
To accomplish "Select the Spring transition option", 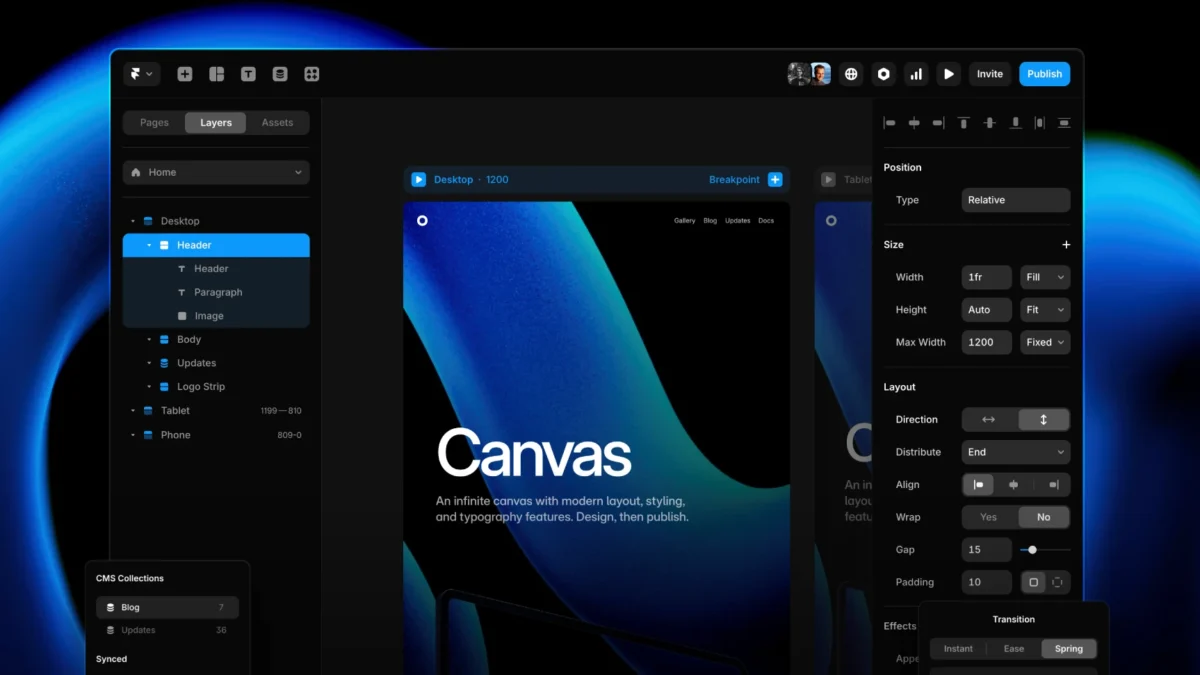I will (1068, 648).
